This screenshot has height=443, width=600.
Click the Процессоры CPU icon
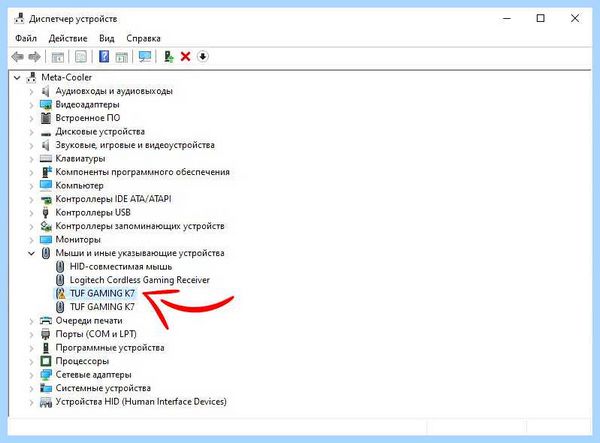pos(46,361)
